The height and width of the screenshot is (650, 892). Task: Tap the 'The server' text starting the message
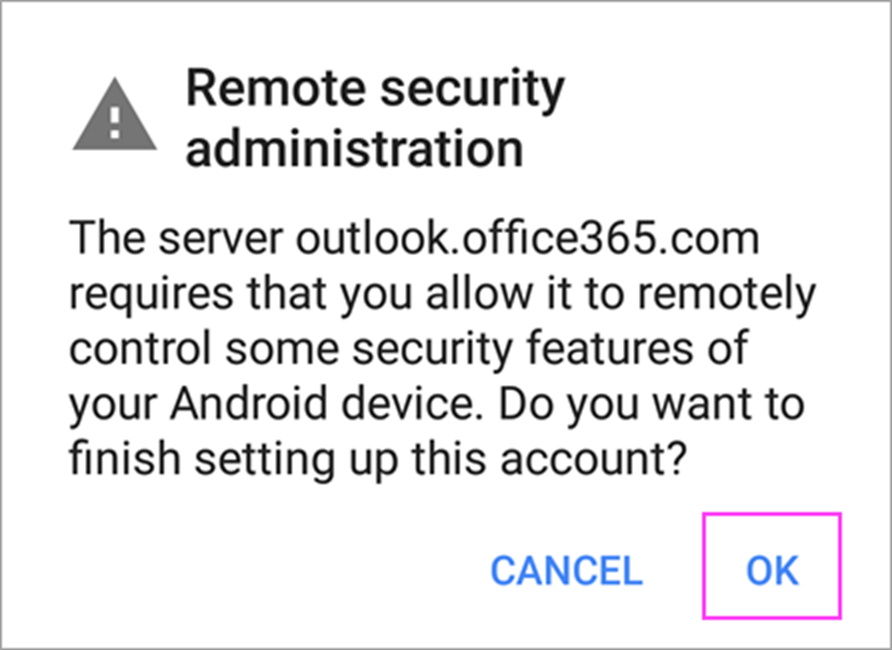(176, 238)
